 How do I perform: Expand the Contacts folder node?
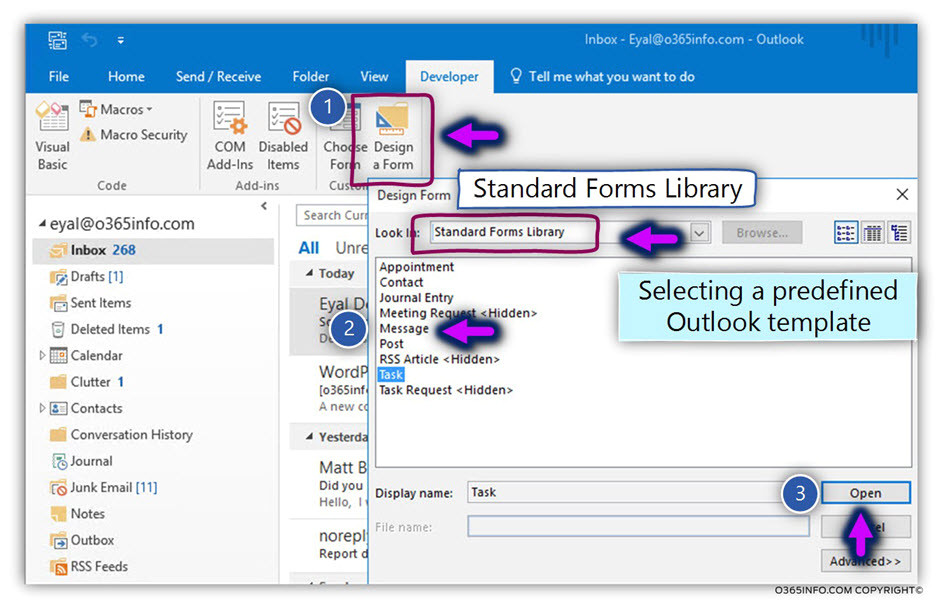pos(42,409)
